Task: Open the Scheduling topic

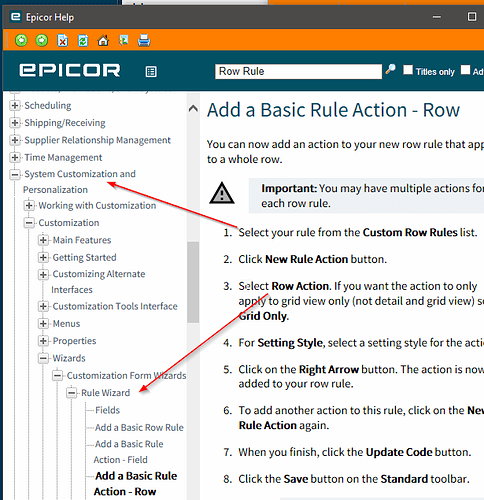Action: pos(48,106)
